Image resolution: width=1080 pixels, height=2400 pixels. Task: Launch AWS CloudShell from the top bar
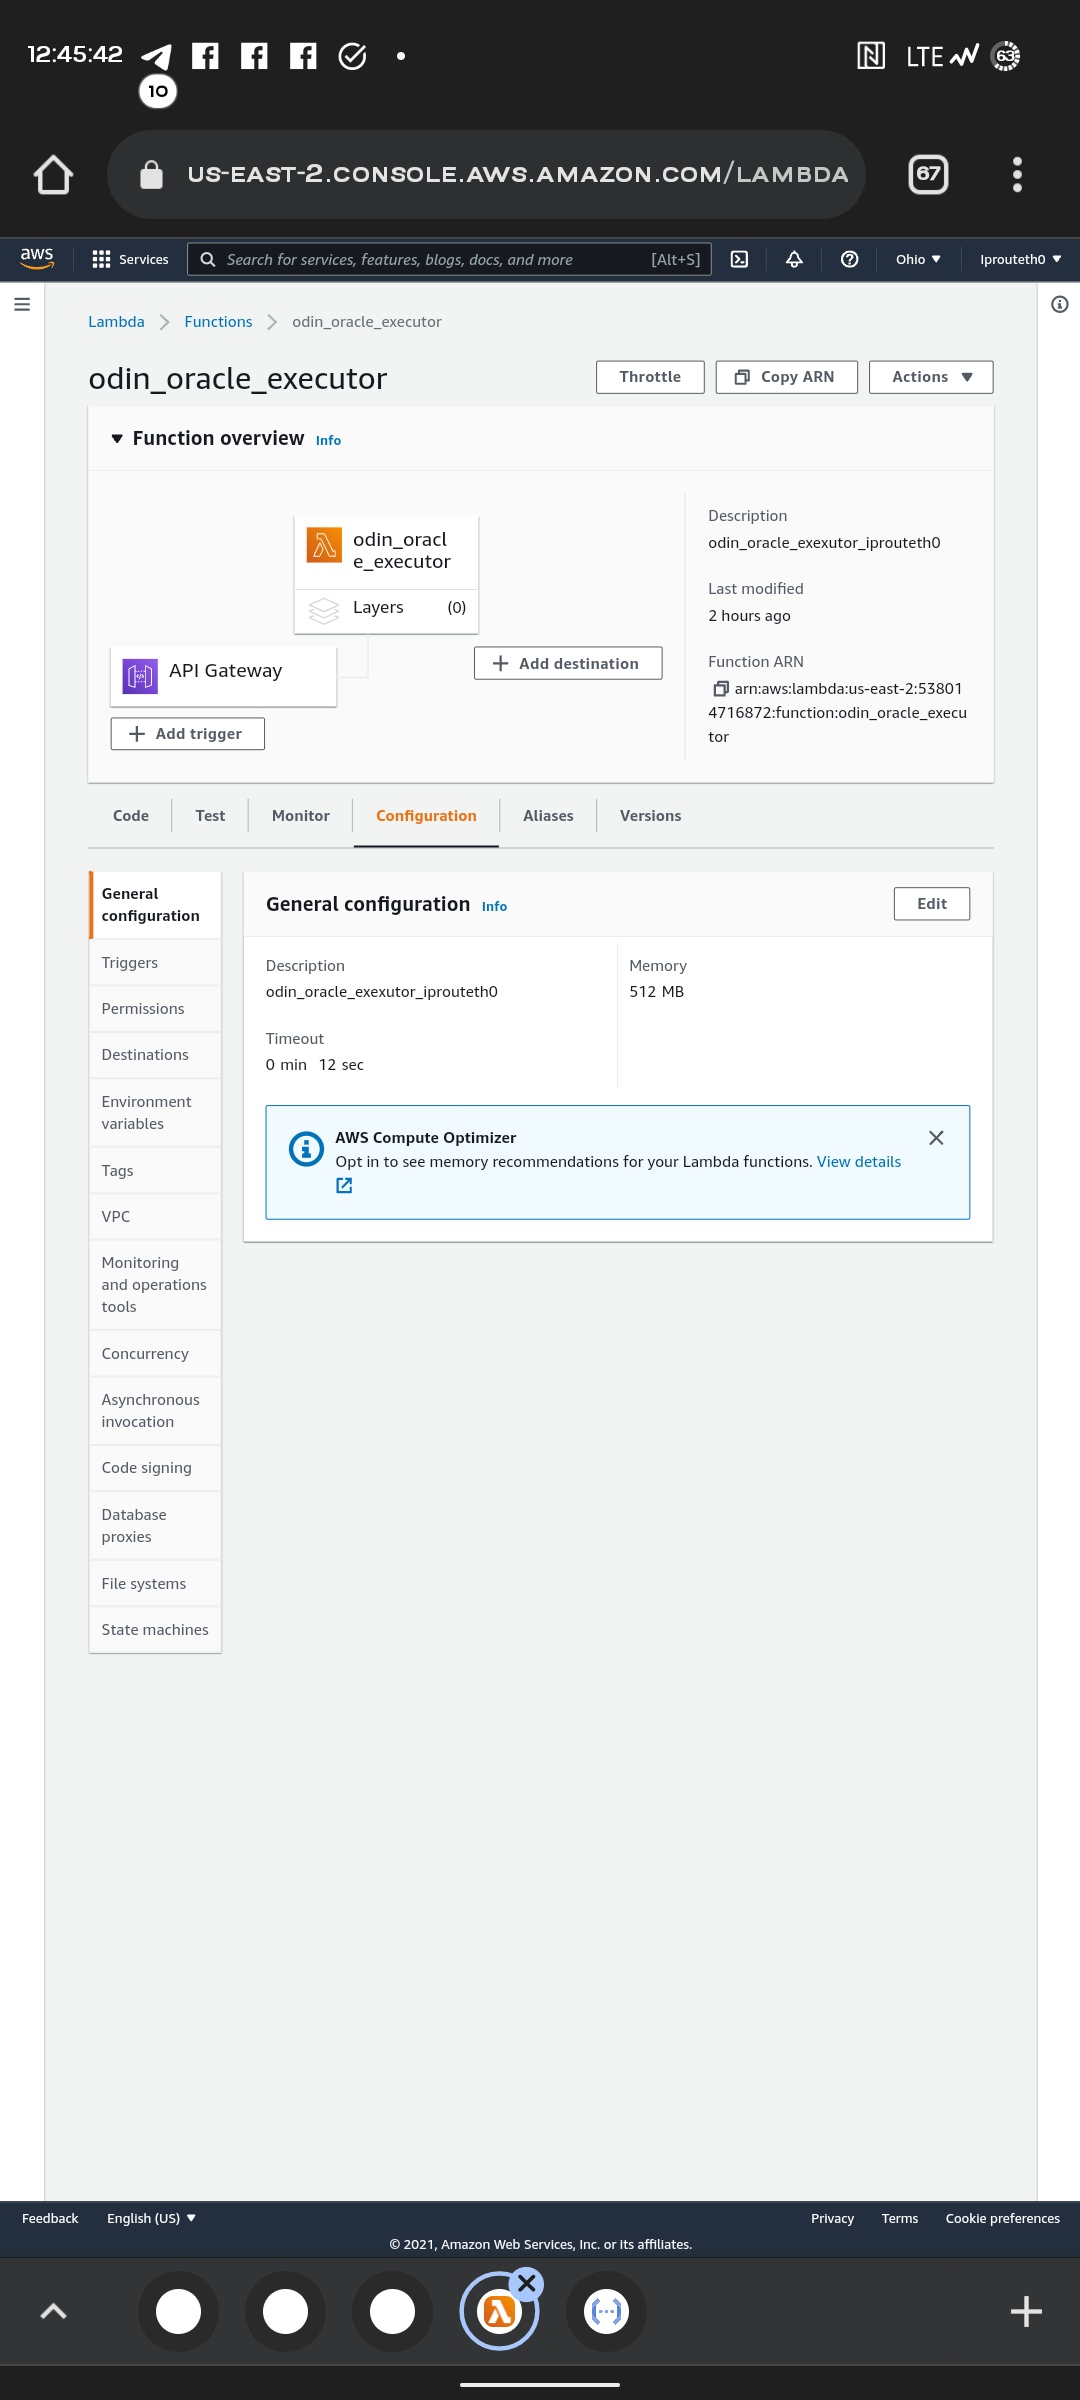point(739,259)
